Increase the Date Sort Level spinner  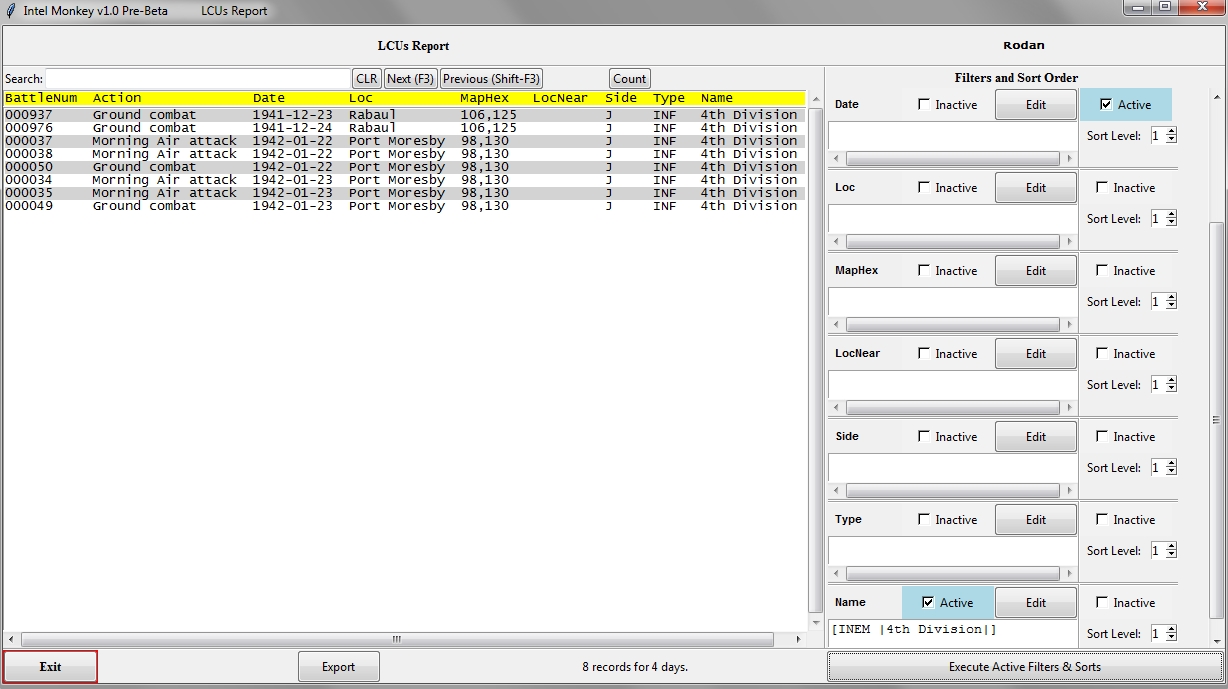[1171, 131]
